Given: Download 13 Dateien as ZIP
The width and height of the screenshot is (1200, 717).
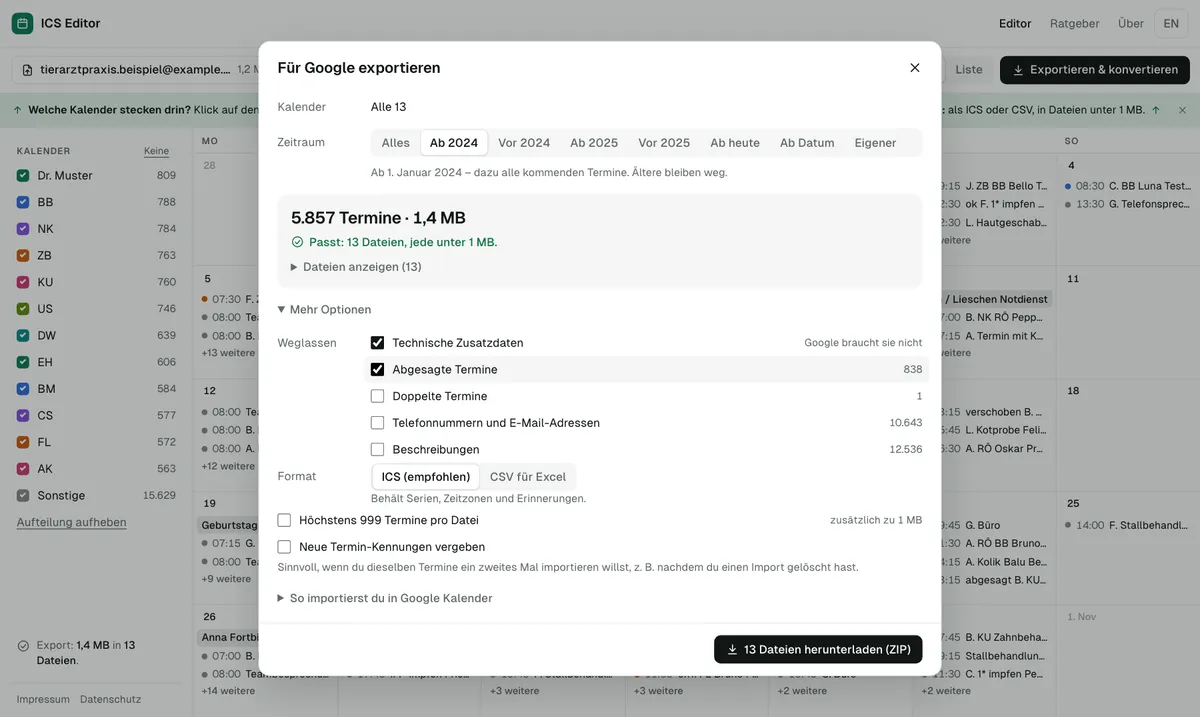Looking at the screenshot, I should point(818,649).
